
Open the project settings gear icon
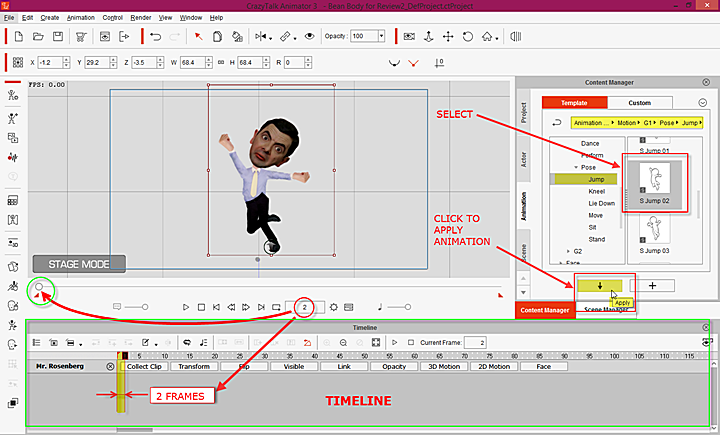click(x=334, y=307)
